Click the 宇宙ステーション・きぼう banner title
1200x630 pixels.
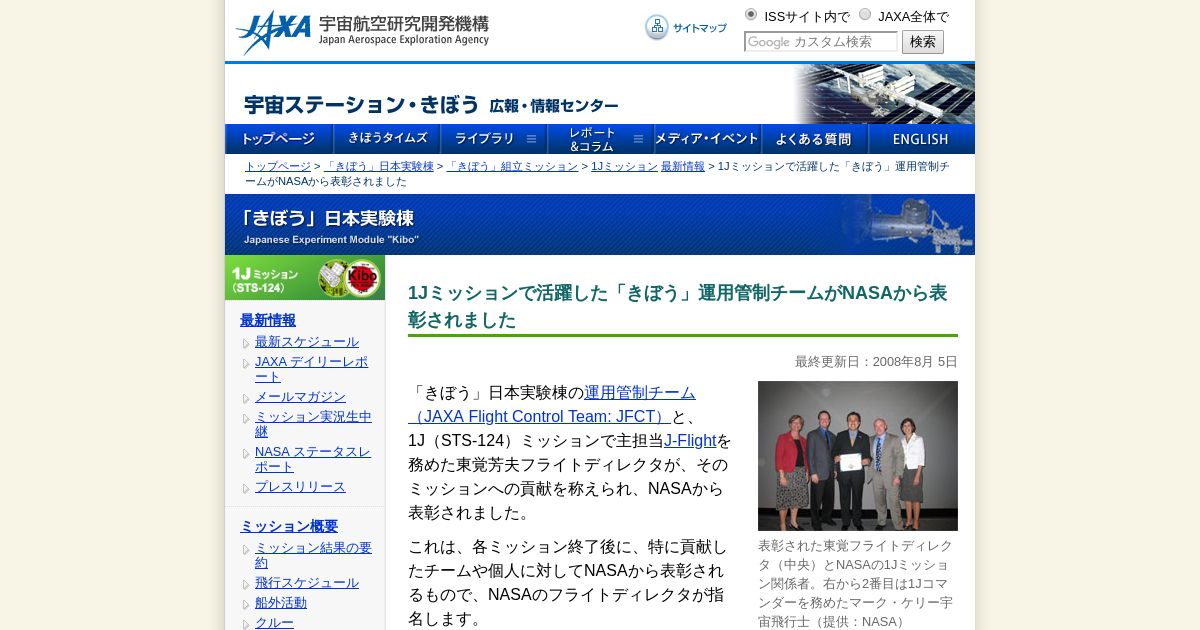[431, 104]
